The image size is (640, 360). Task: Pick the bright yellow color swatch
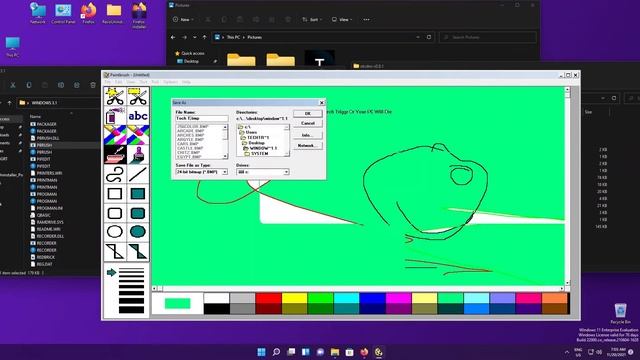tap(294, 298)
